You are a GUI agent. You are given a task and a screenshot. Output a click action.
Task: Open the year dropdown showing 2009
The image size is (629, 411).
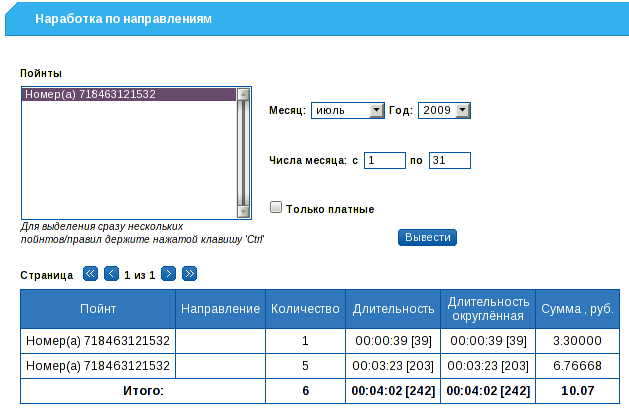tap(443, 110)
